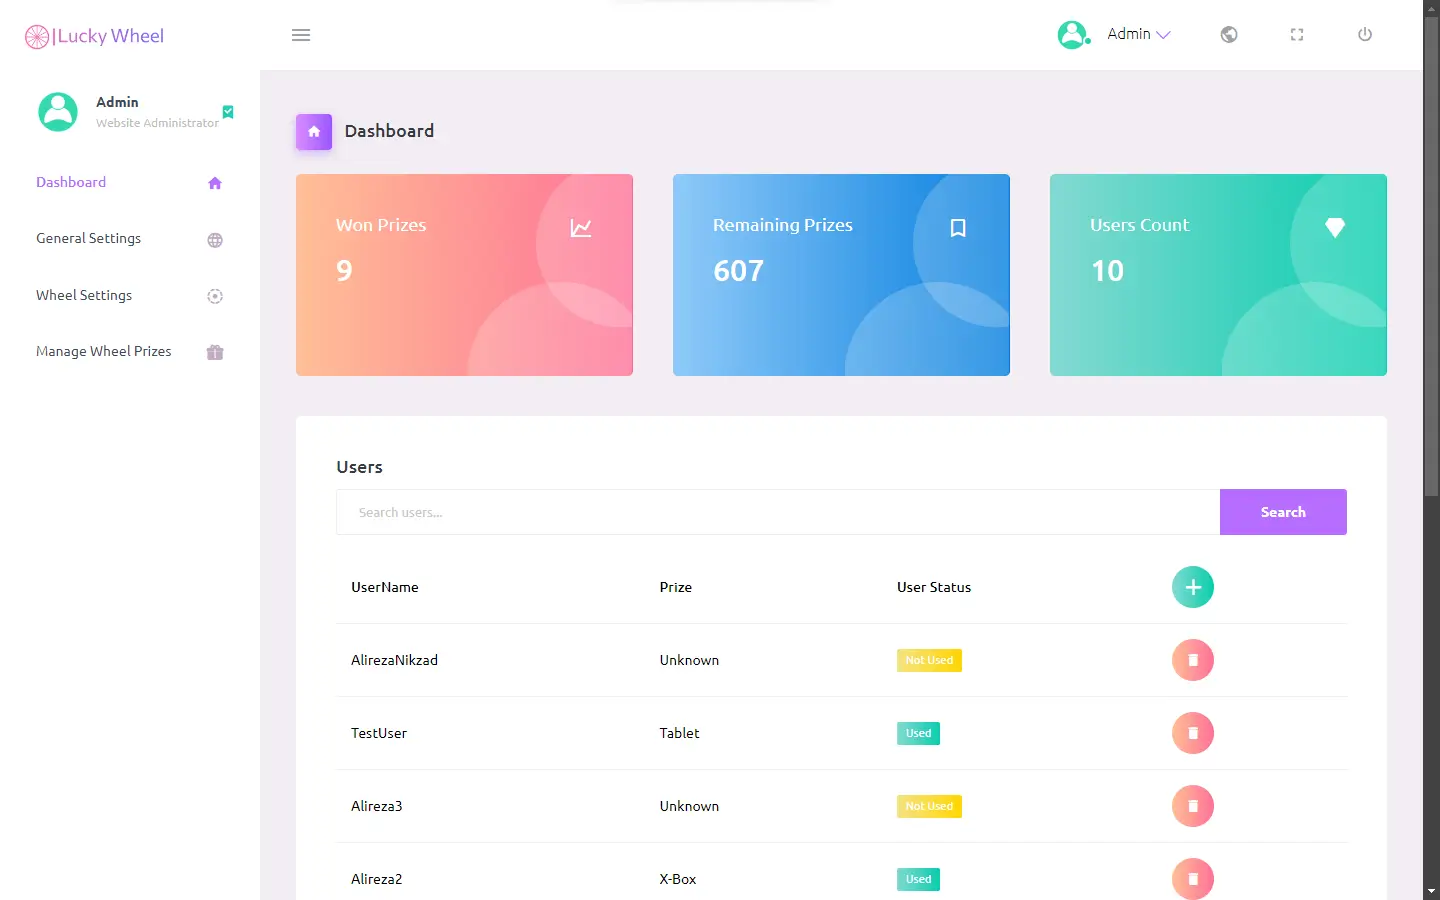Click the Won Prizes chart icon

coord(581,228)
